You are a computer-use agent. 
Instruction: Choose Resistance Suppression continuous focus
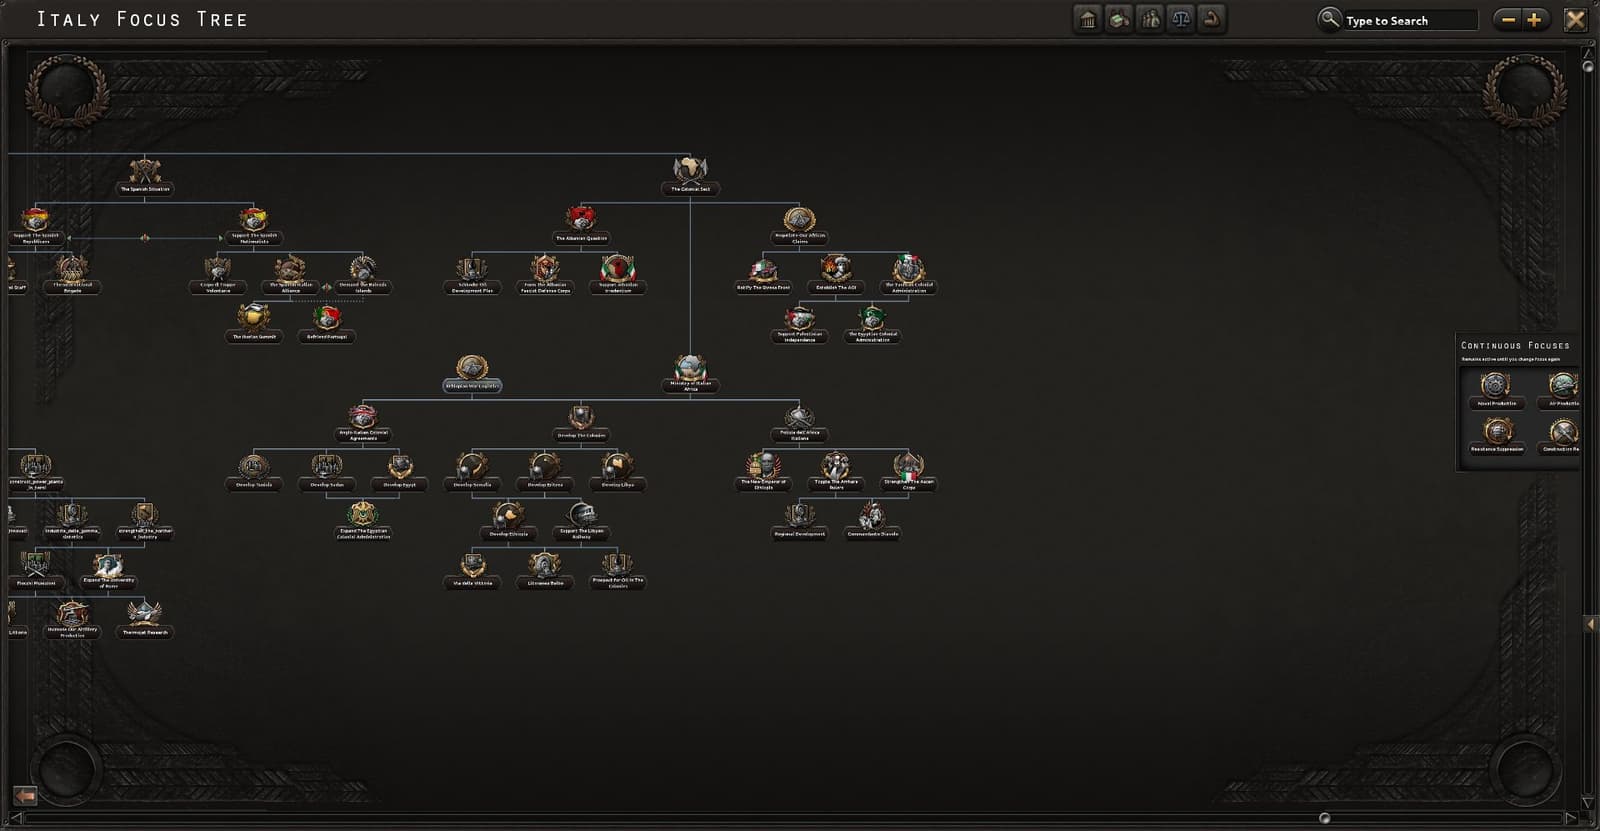[1496, 436]
